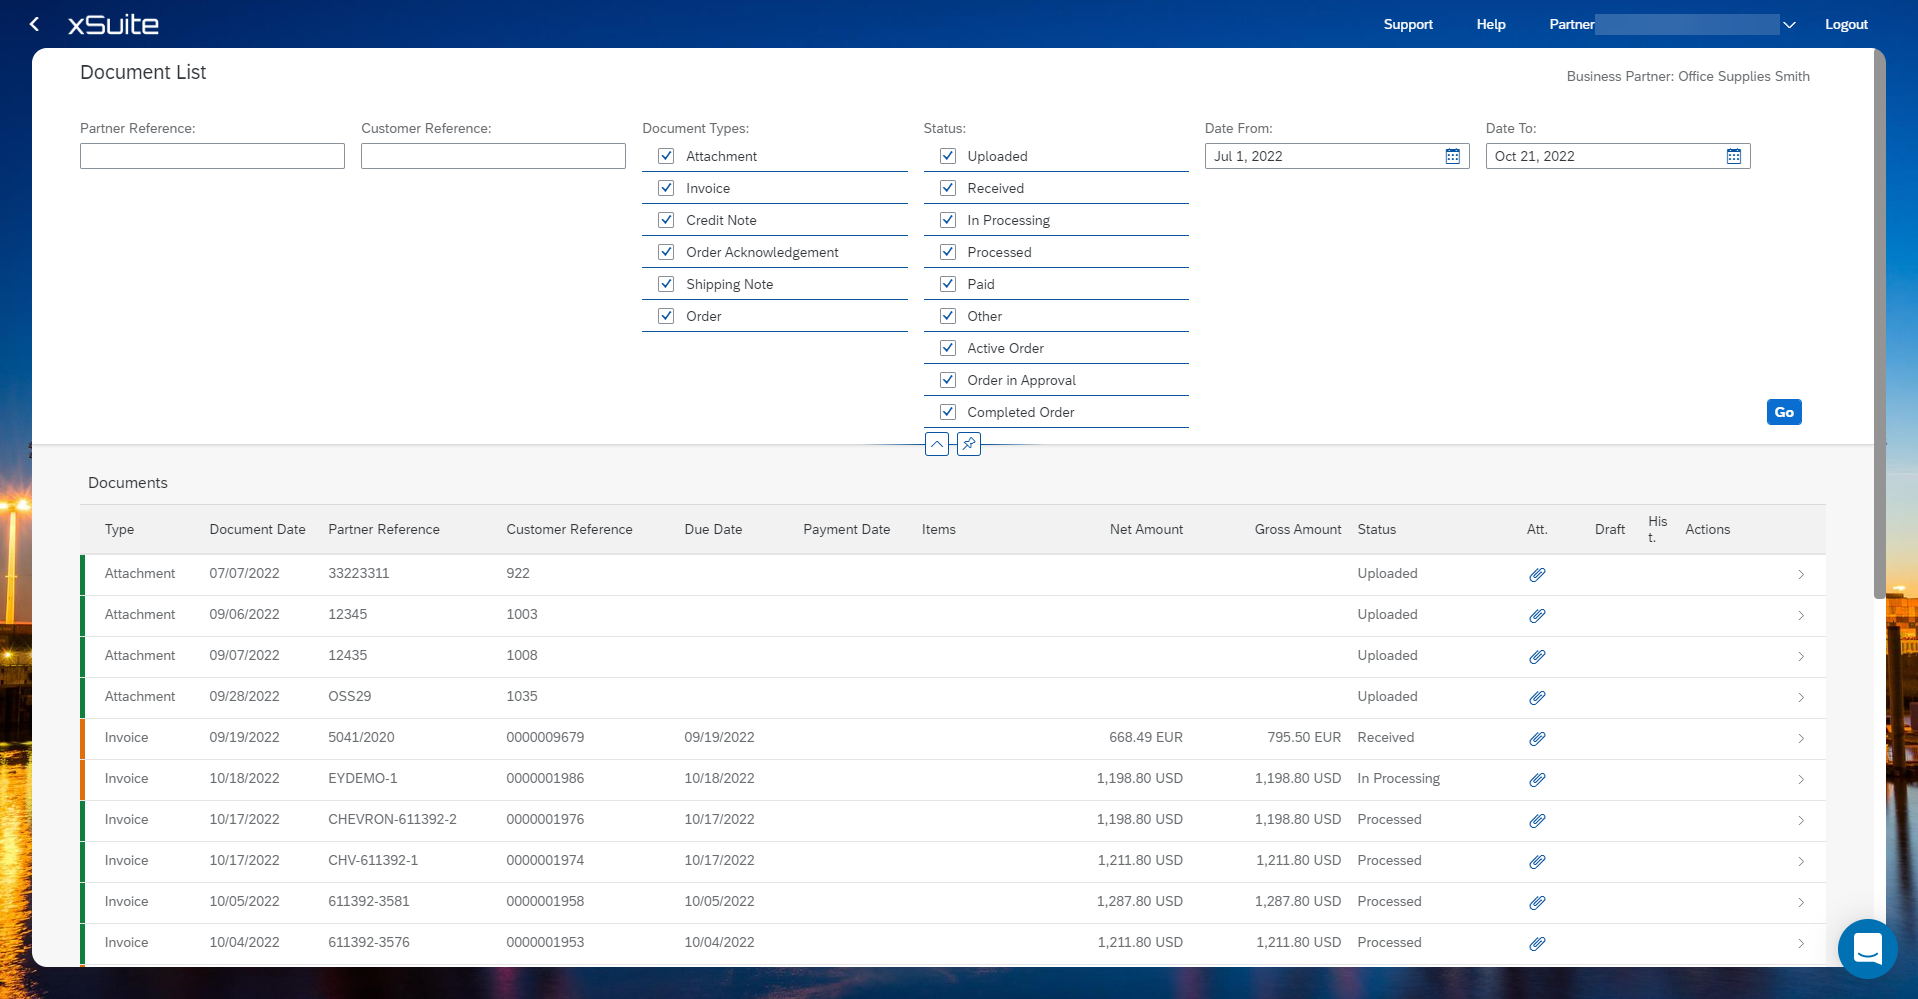
Task: Pin the filter header bar
Action: pos(969,444)
